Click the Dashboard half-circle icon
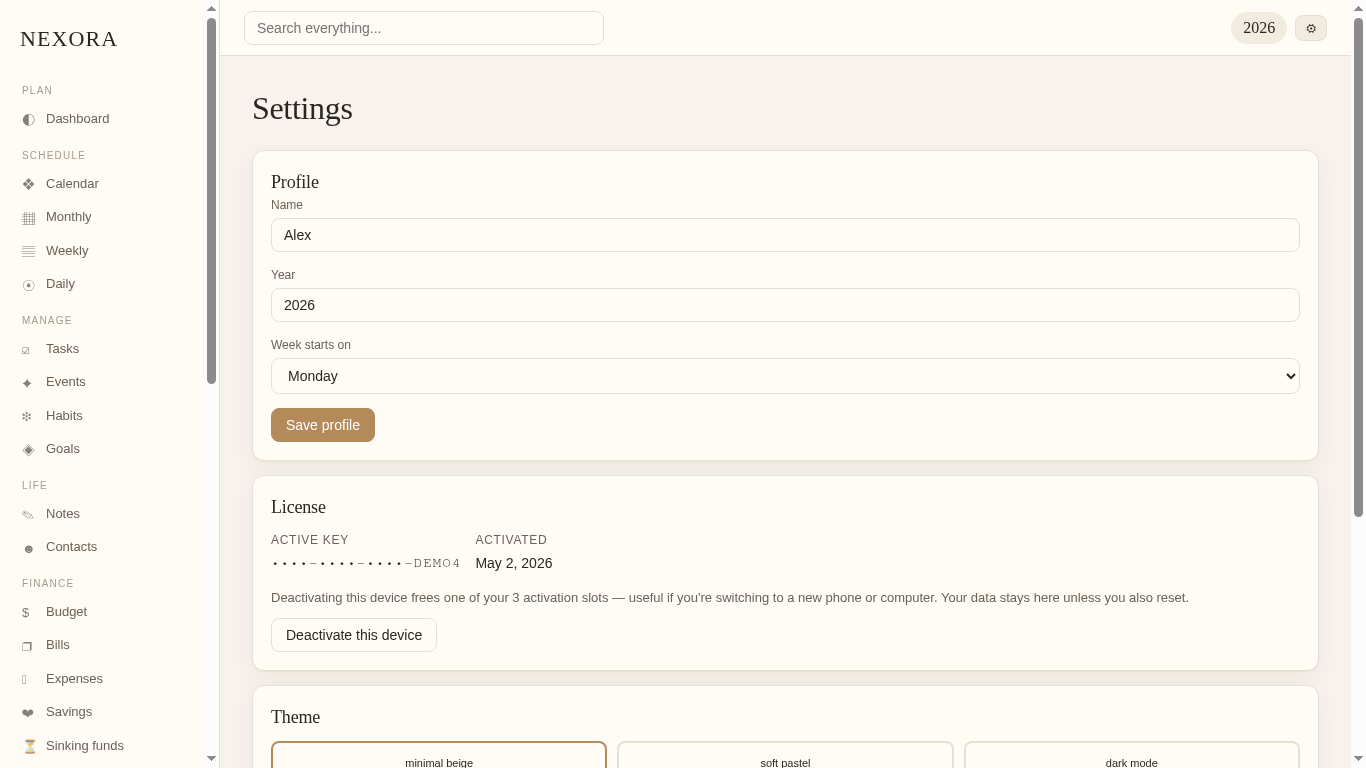The width and height of the screenshot is (1366, 768). pyautogui.click(x=28, y=119)
